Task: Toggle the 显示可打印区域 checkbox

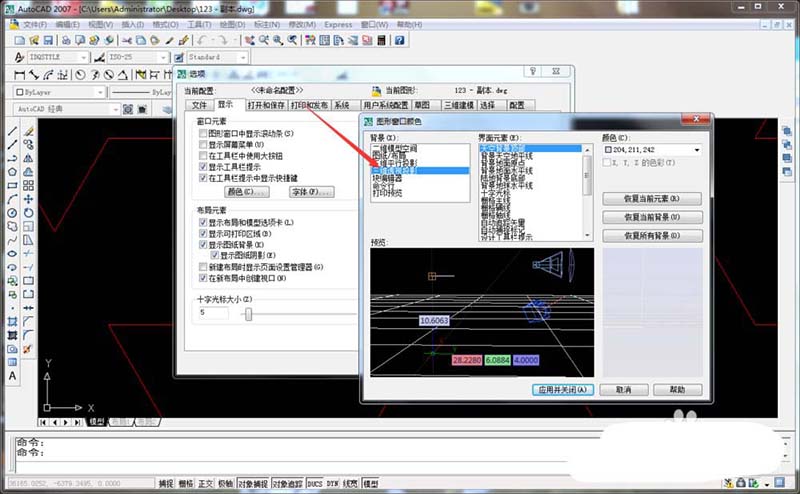Action: click(203, 232)
